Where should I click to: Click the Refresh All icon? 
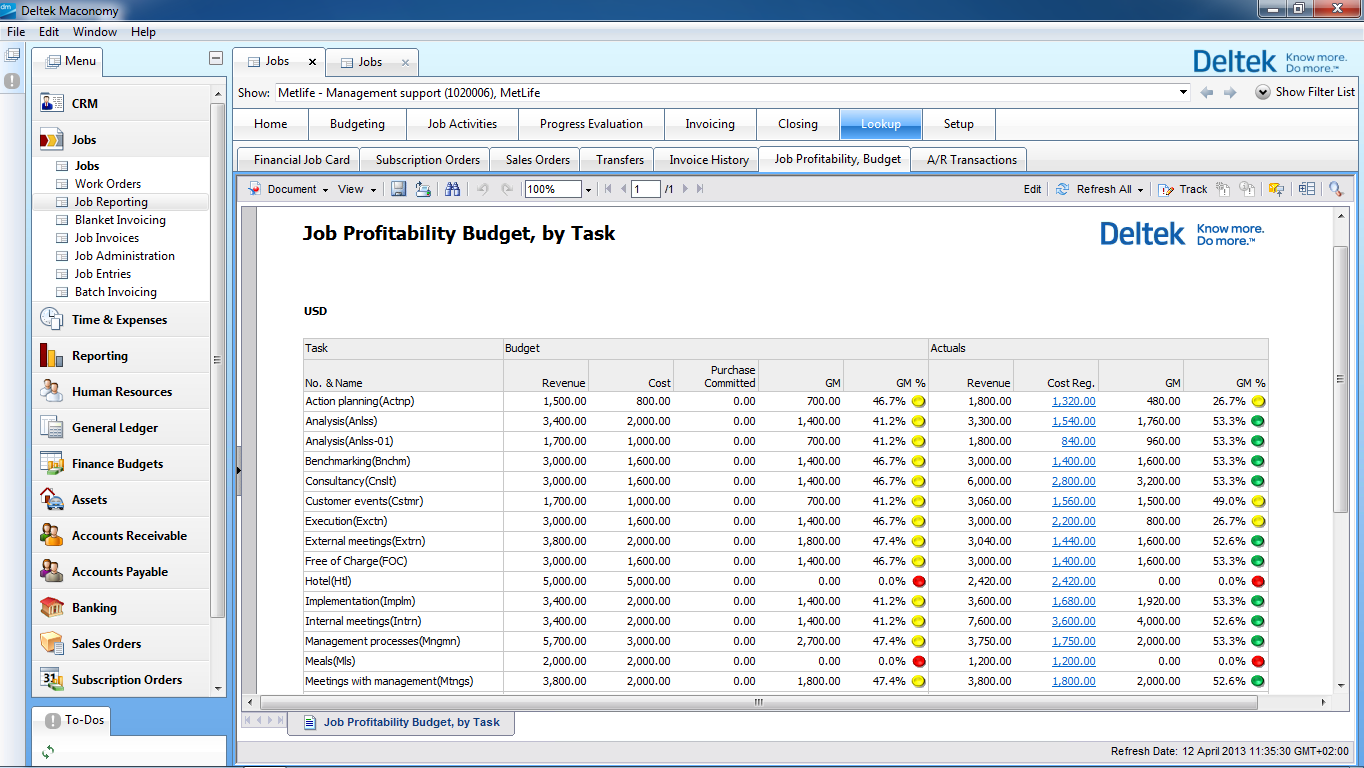pos(1062,189)
